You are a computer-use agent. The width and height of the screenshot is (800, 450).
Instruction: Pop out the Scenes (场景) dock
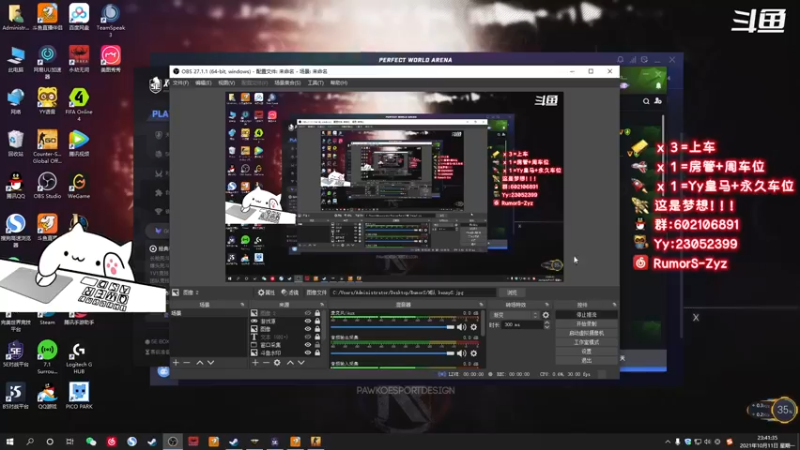click(x=242, y=305)
